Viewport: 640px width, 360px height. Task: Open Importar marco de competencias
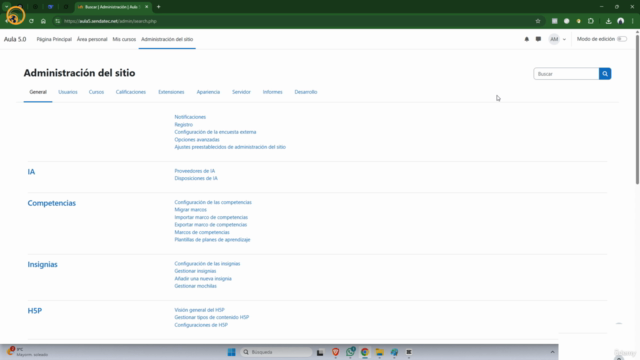click(x=211, y=217)
